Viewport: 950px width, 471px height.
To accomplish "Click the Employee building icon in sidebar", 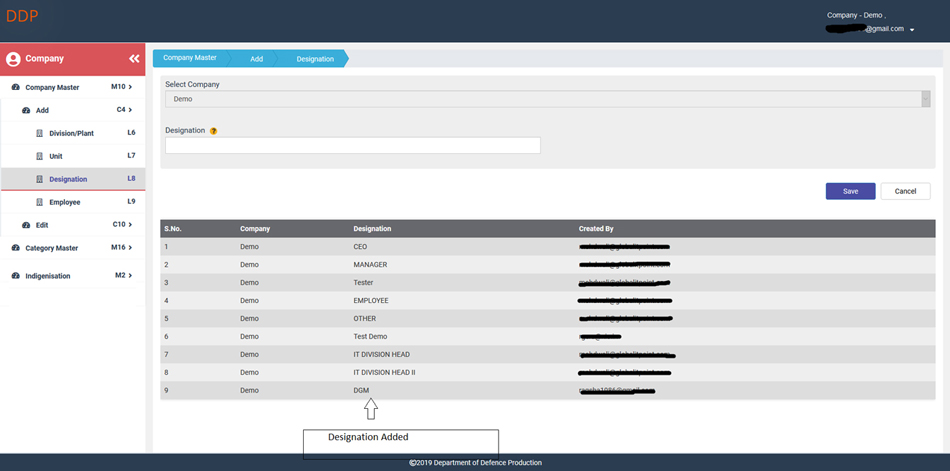I will pyautogui.click(x=40, y=202).
